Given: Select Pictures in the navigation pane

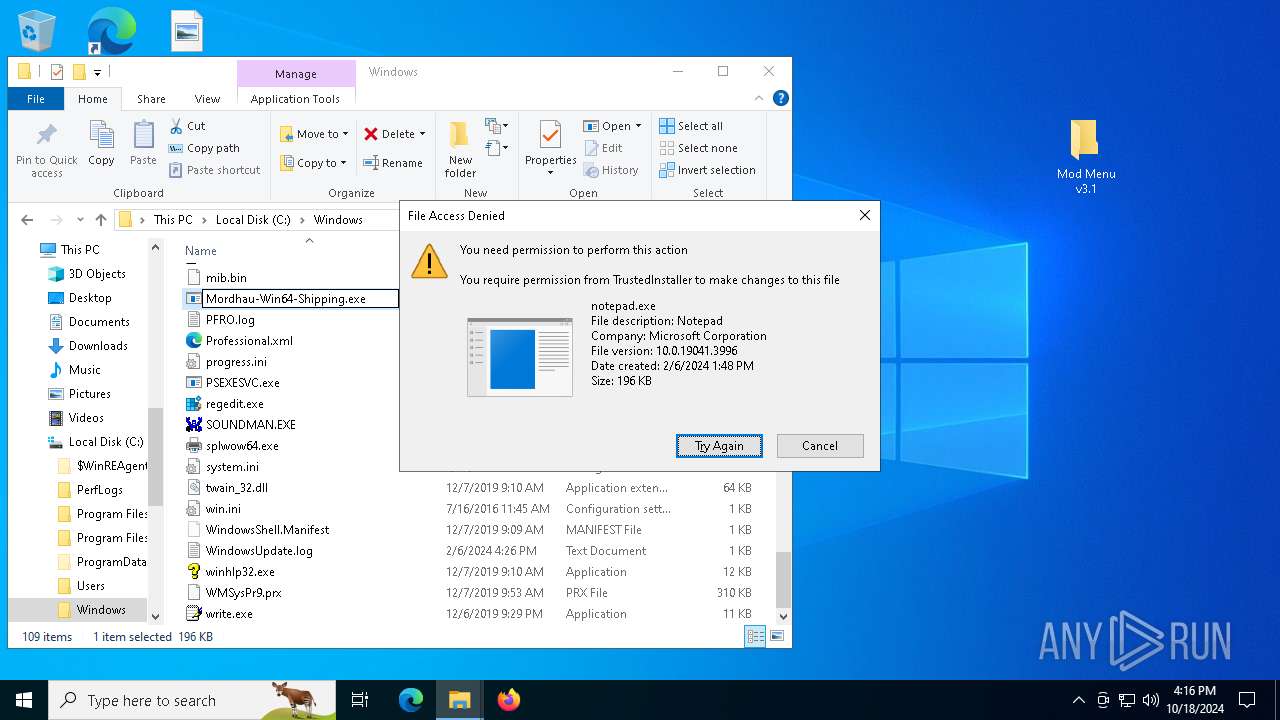Looking at the screenshot, I should click(89, 394).
